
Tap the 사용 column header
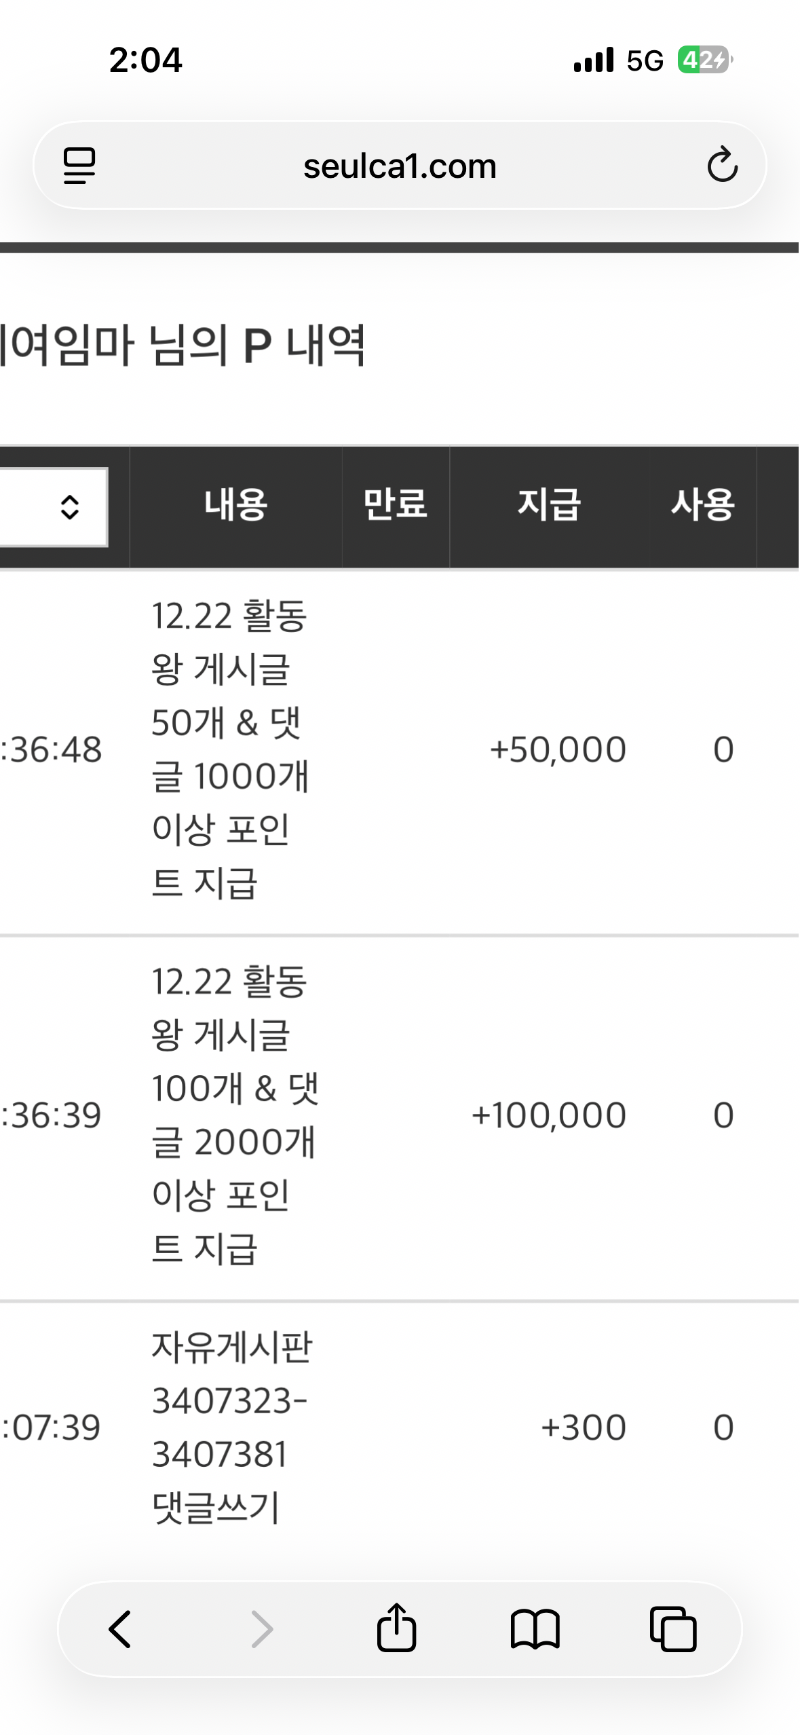tap(702, 504)
